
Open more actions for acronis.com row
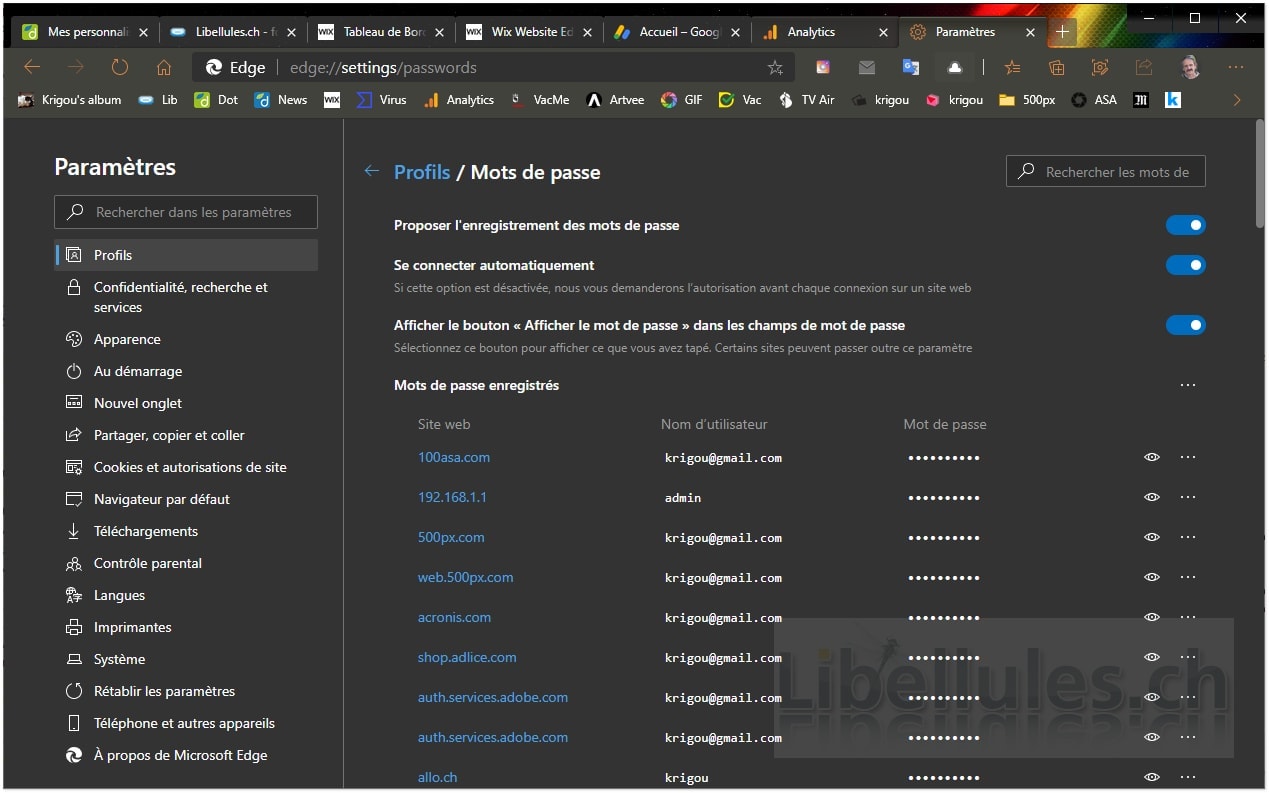(x=1188, y=617)
